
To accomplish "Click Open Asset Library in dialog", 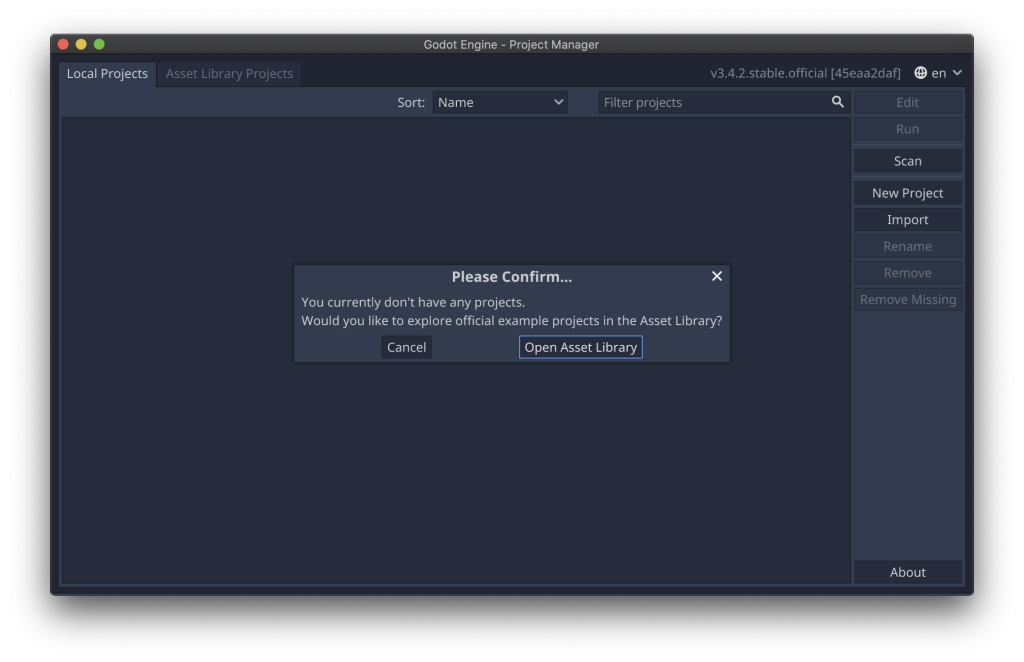I will click(581, 347).
